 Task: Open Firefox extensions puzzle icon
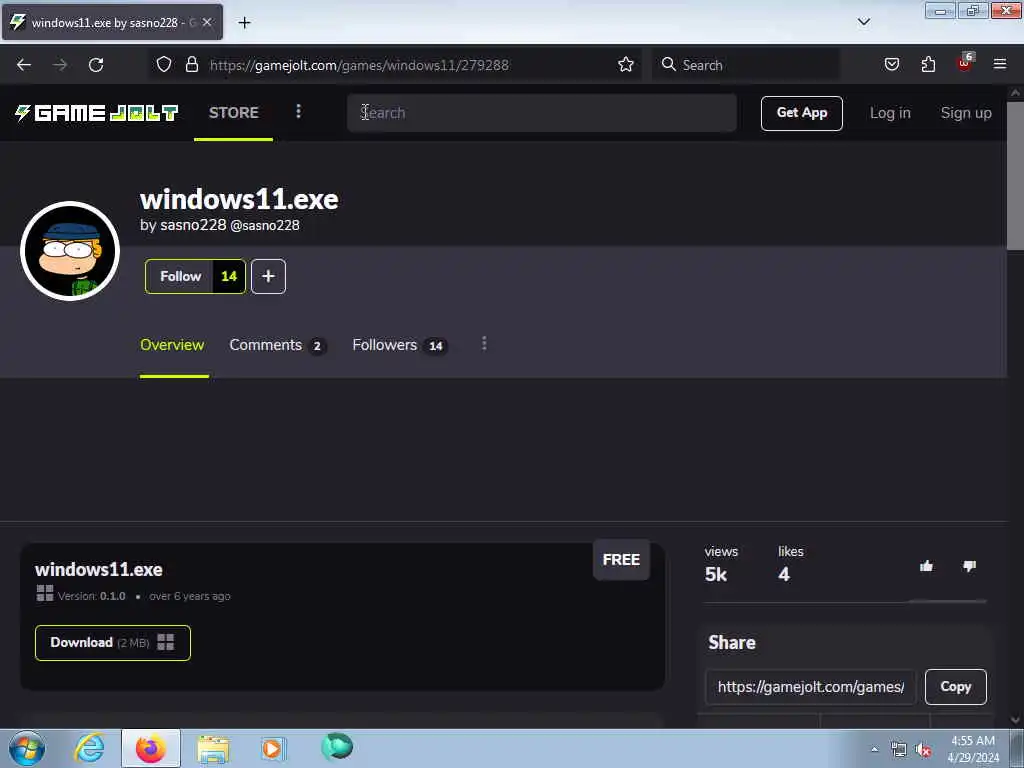click(x=928, y=64)
